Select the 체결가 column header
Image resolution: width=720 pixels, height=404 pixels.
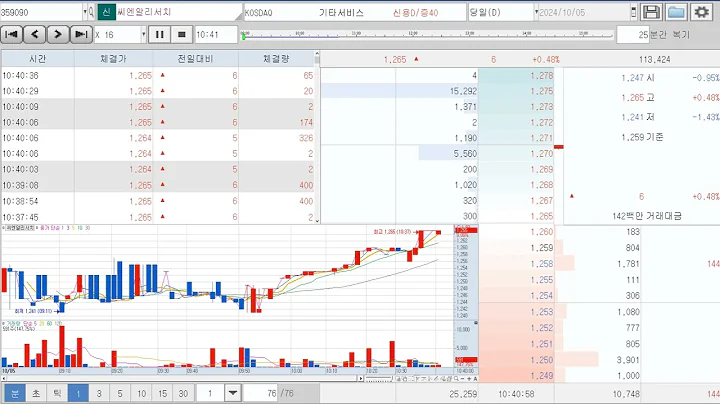(113, 59)
